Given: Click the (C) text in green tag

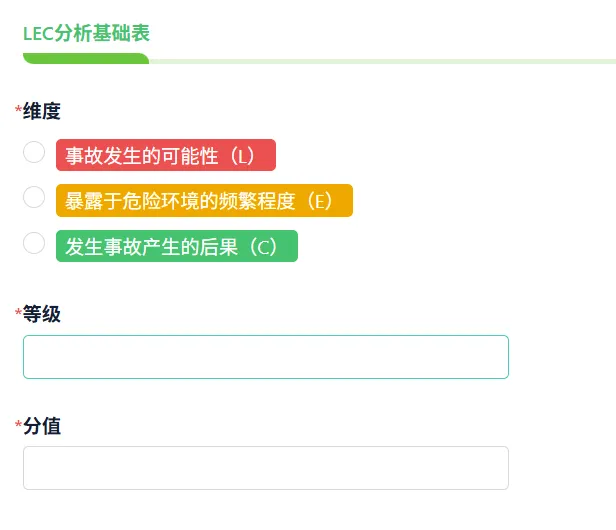Looking at the screenshot, I should click(x=264, y=247).
